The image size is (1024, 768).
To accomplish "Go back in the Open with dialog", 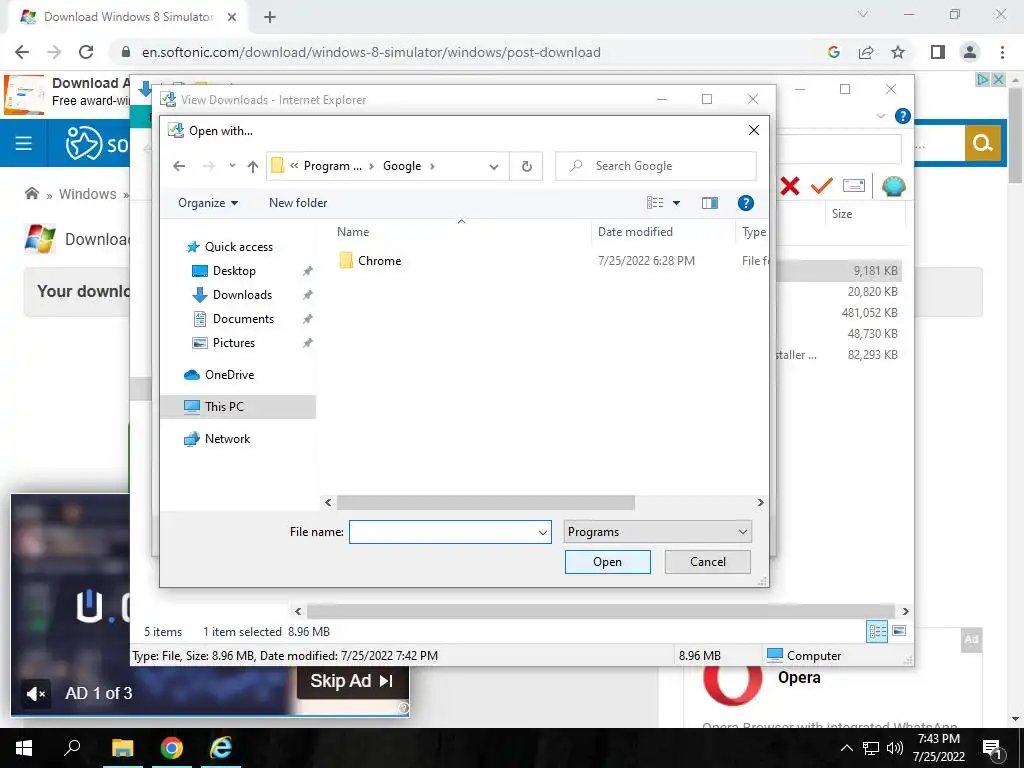I will [x=179, y=166].
